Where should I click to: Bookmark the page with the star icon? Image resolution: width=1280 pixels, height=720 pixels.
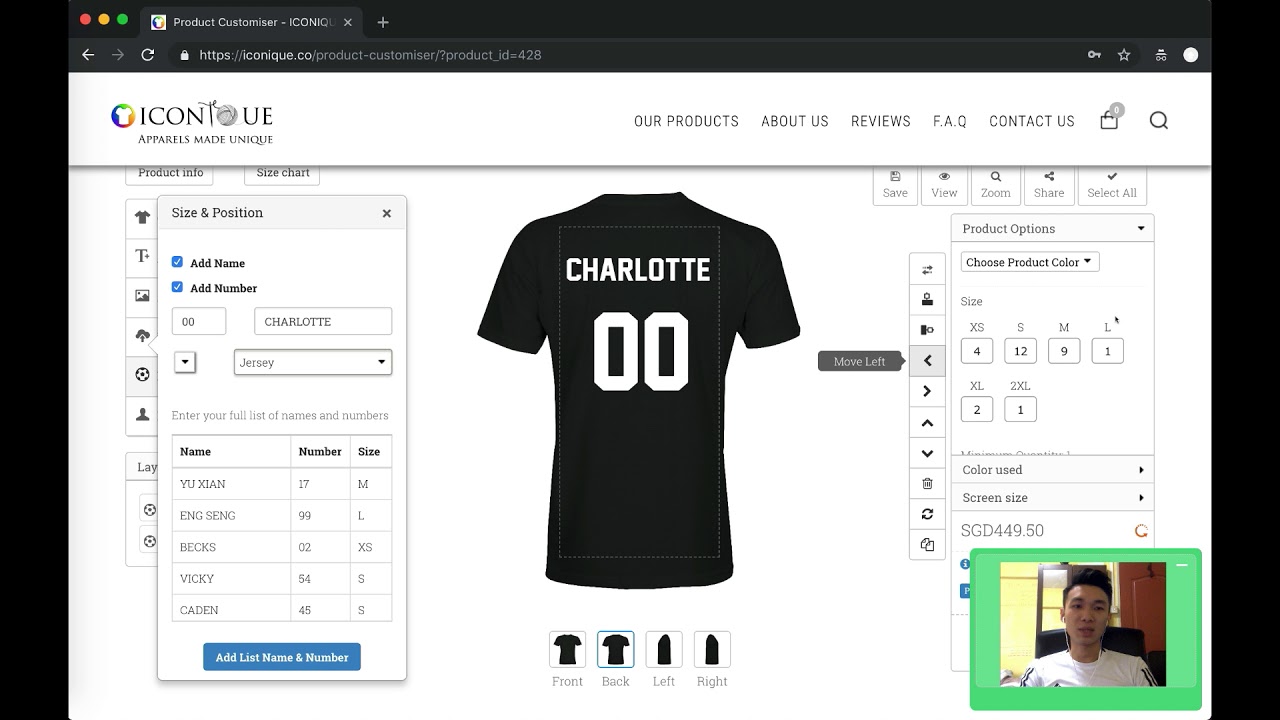1124,55
